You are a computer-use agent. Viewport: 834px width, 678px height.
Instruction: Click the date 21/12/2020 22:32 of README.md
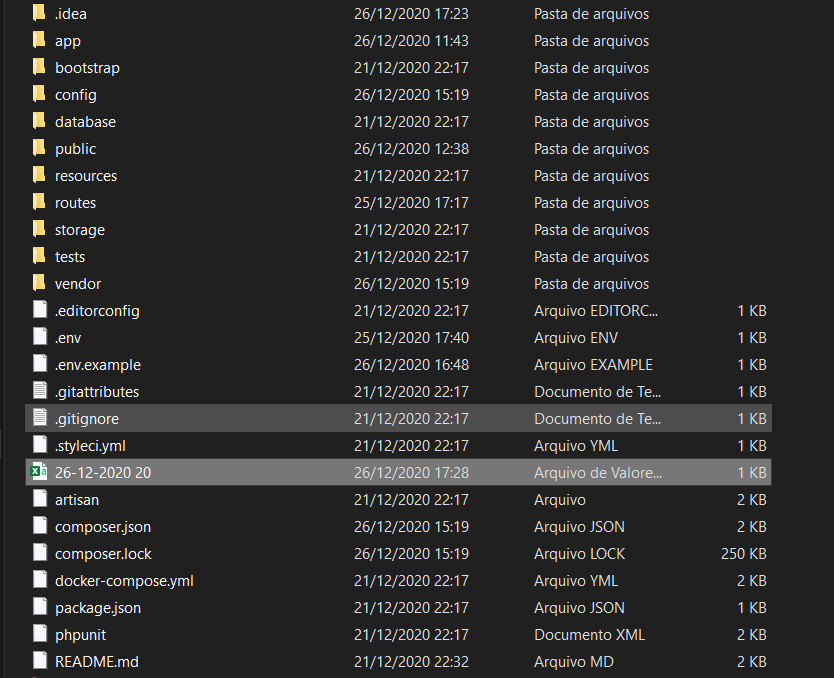click(x=412, y=662)
